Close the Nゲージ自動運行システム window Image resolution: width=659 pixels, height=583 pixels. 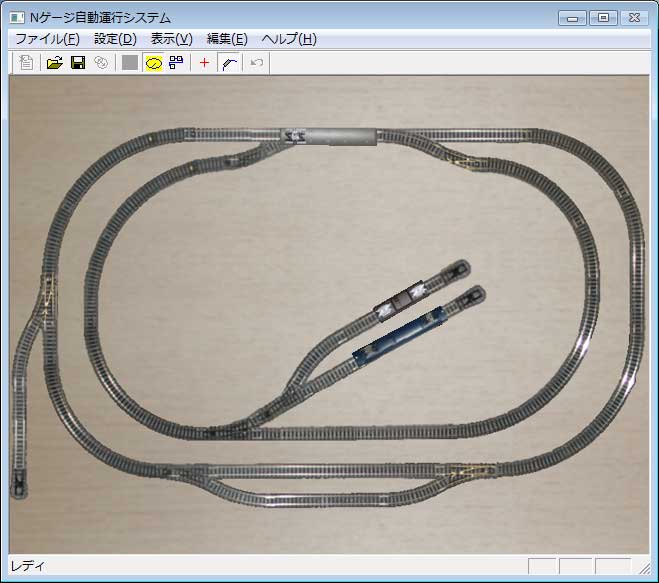pyautogui.click(x=634, y=18)
